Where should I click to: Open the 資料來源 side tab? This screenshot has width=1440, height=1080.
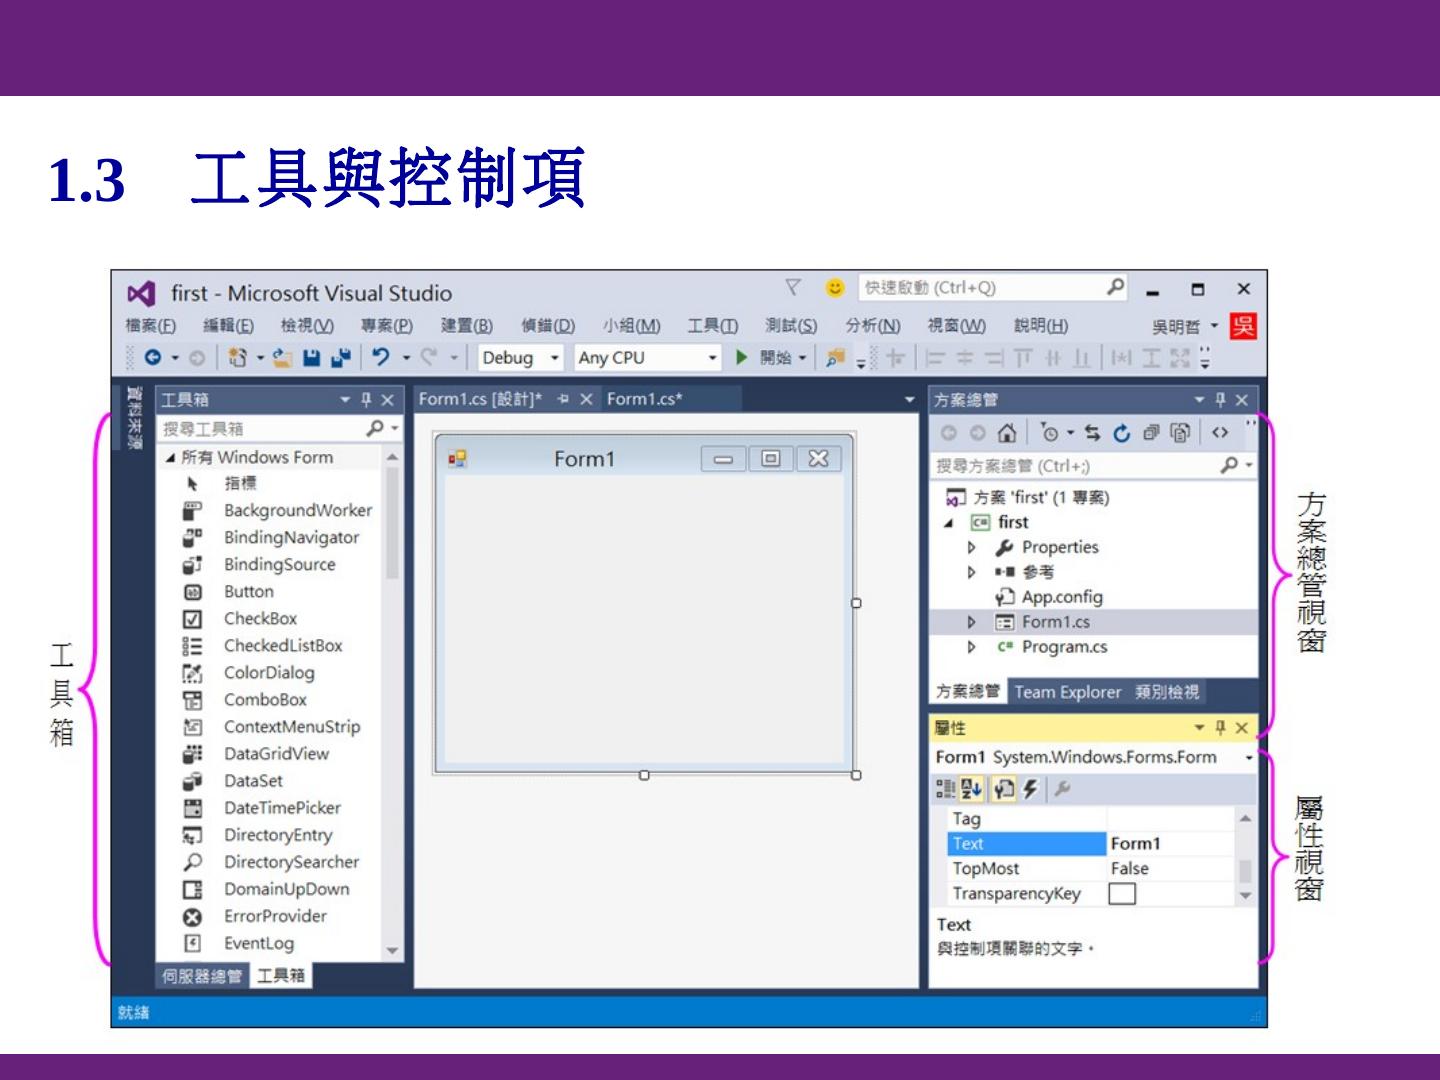(x=134, y=418)
